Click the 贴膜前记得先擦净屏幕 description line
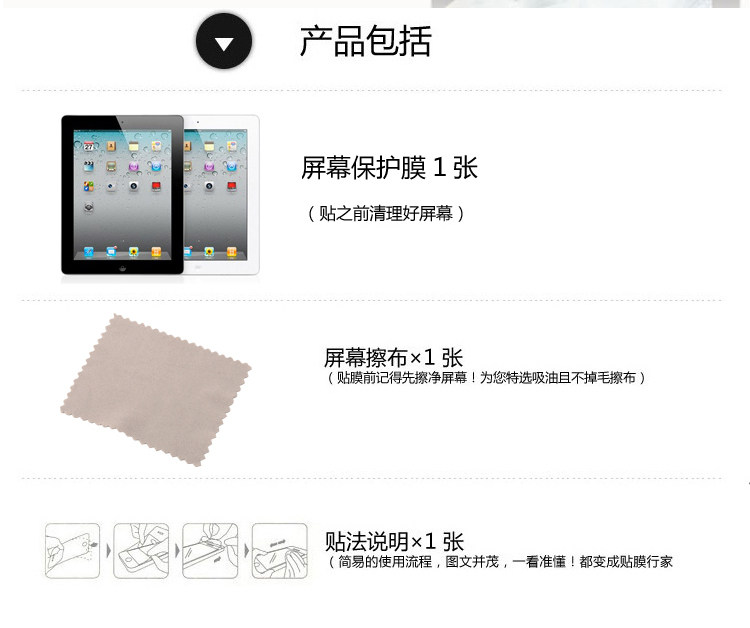 coord(487,378)
